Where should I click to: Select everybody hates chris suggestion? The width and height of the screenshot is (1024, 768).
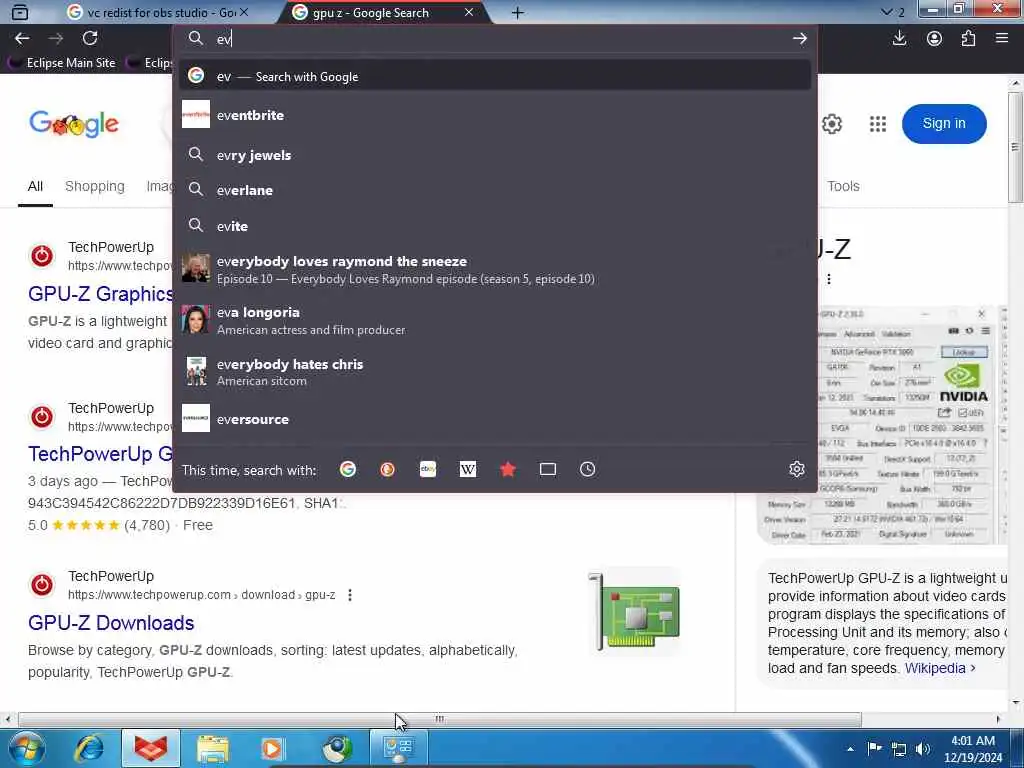pos(495,372)
